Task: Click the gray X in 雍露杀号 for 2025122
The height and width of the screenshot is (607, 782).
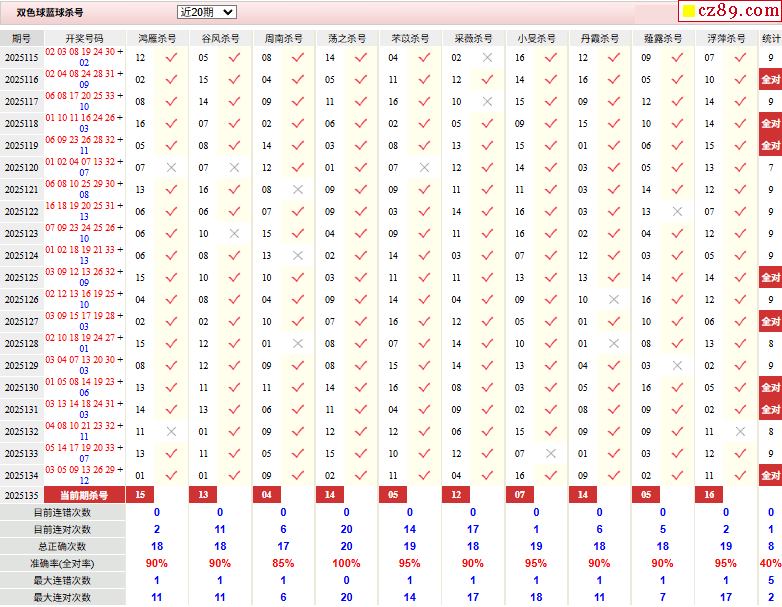Action: tap(677, 212)
